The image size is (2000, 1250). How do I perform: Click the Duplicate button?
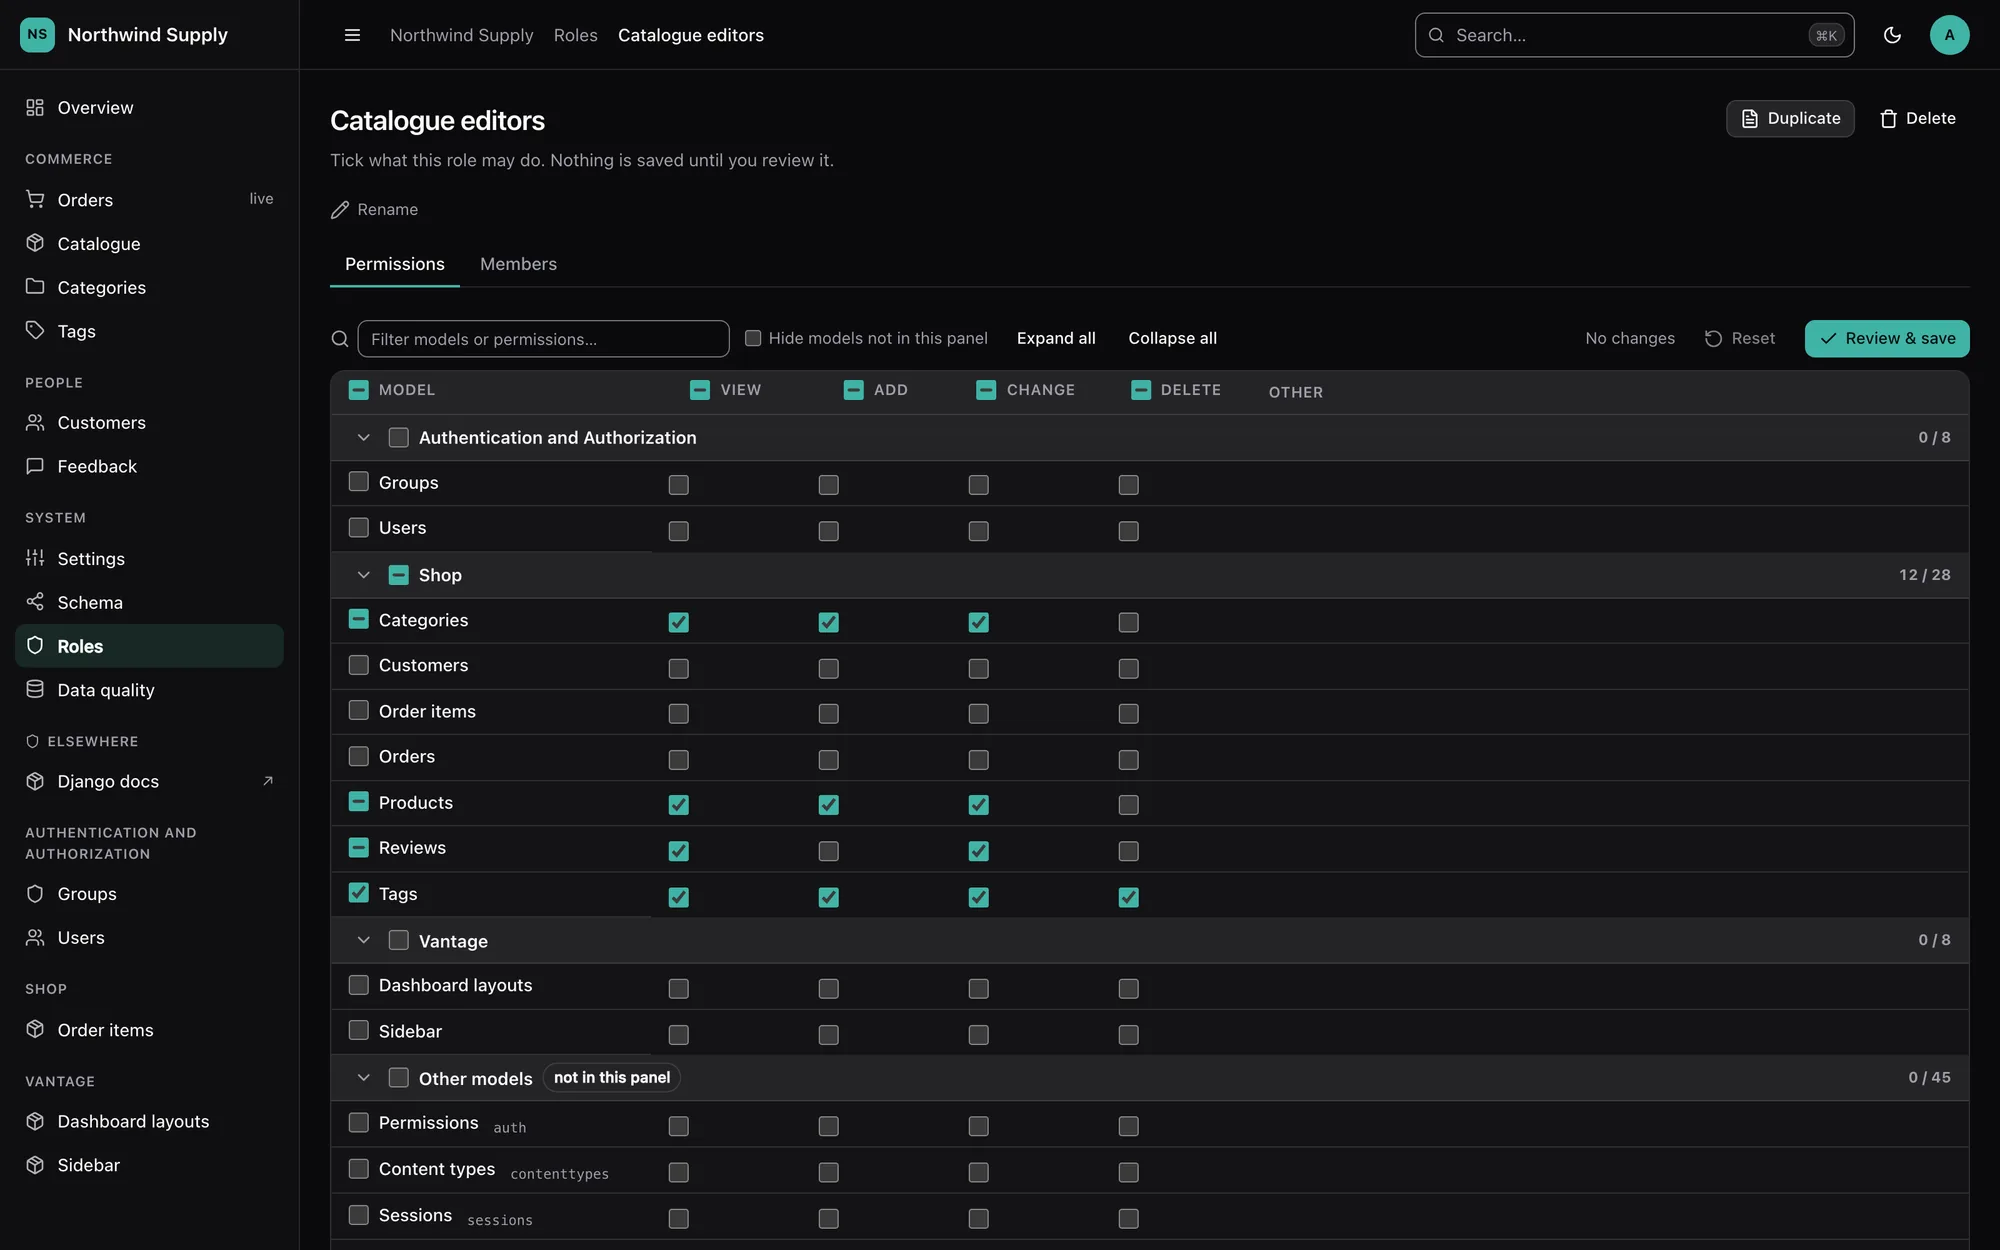tap(1790, 118)
